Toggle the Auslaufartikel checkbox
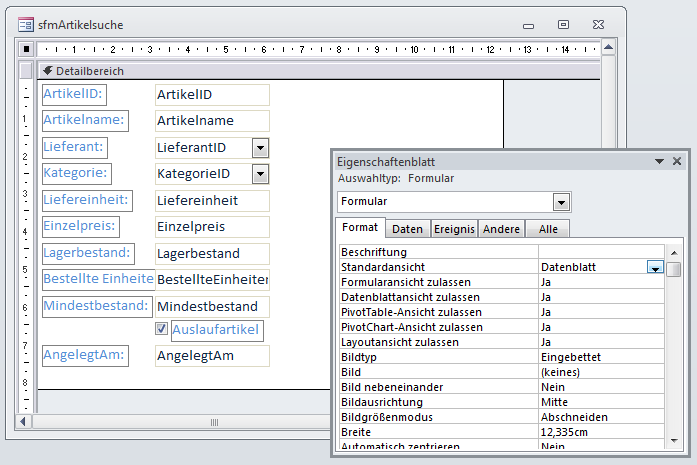Screen dimensions: 697x465 [x=161, y=328]
